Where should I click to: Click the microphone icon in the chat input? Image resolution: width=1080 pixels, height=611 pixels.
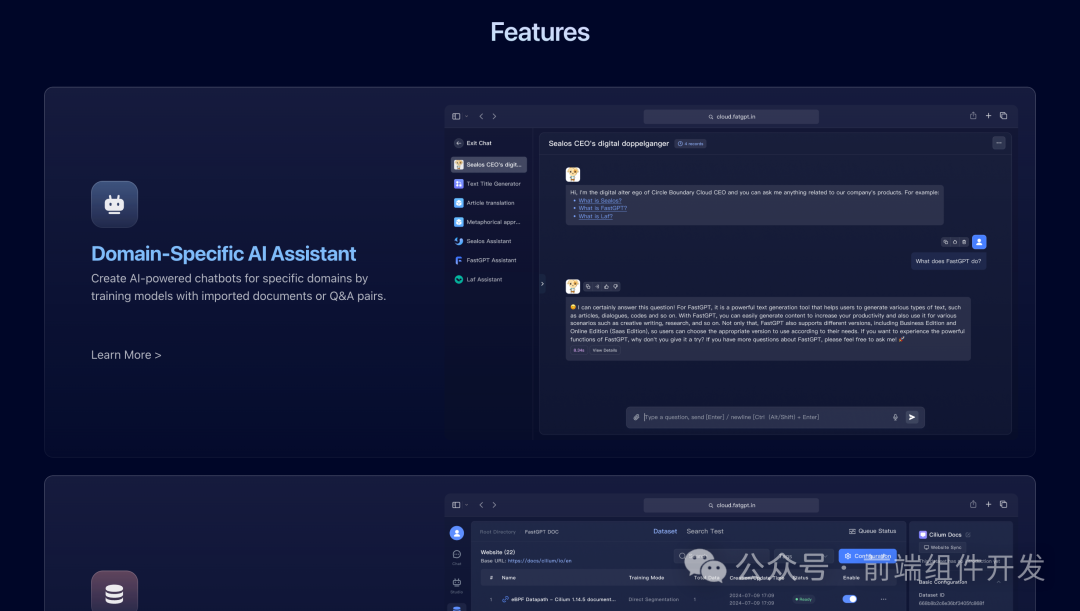(x=895, y=417)
